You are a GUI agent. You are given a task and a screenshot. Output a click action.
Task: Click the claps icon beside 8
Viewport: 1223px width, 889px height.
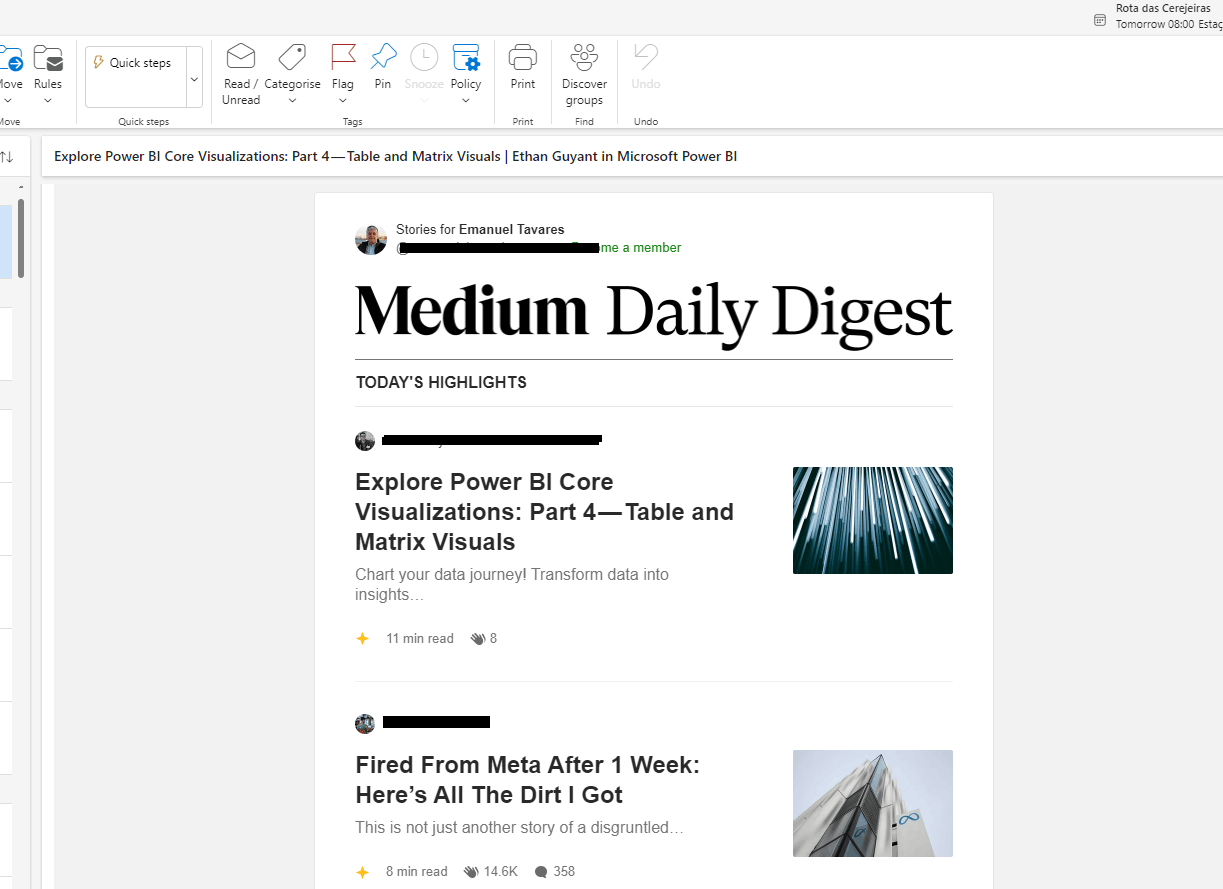tap(478, 639)
